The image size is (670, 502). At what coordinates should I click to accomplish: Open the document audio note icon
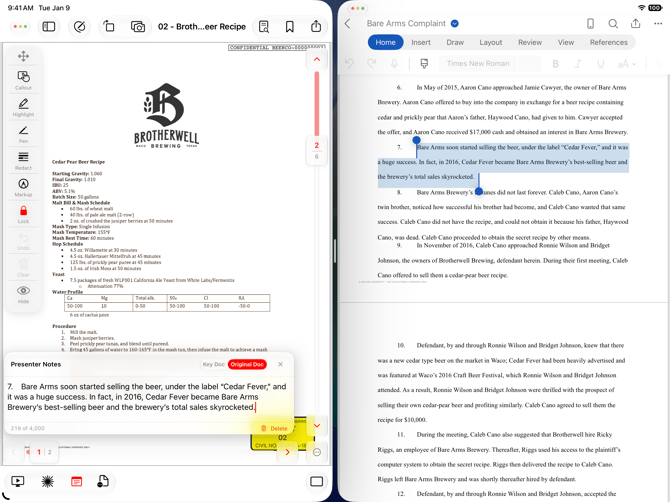pos(103,481)
